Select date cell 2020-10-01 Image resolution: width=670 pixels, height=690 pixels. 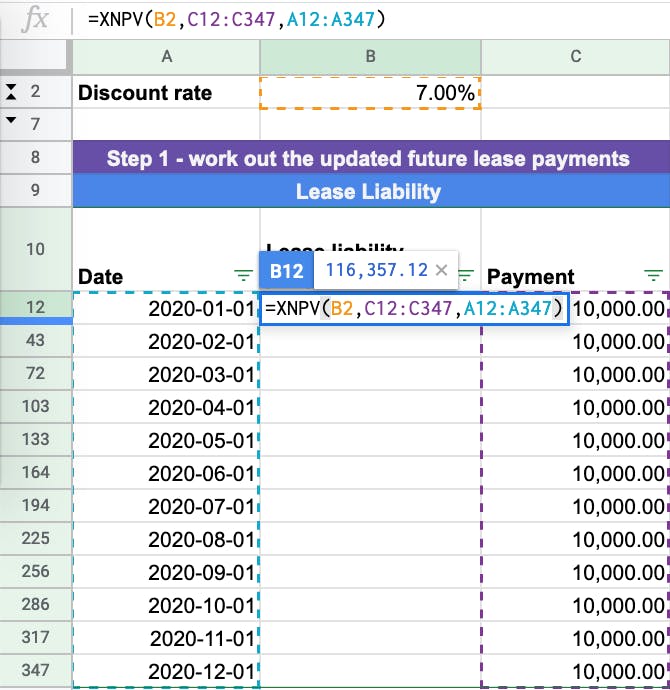[x=166, y=606]
